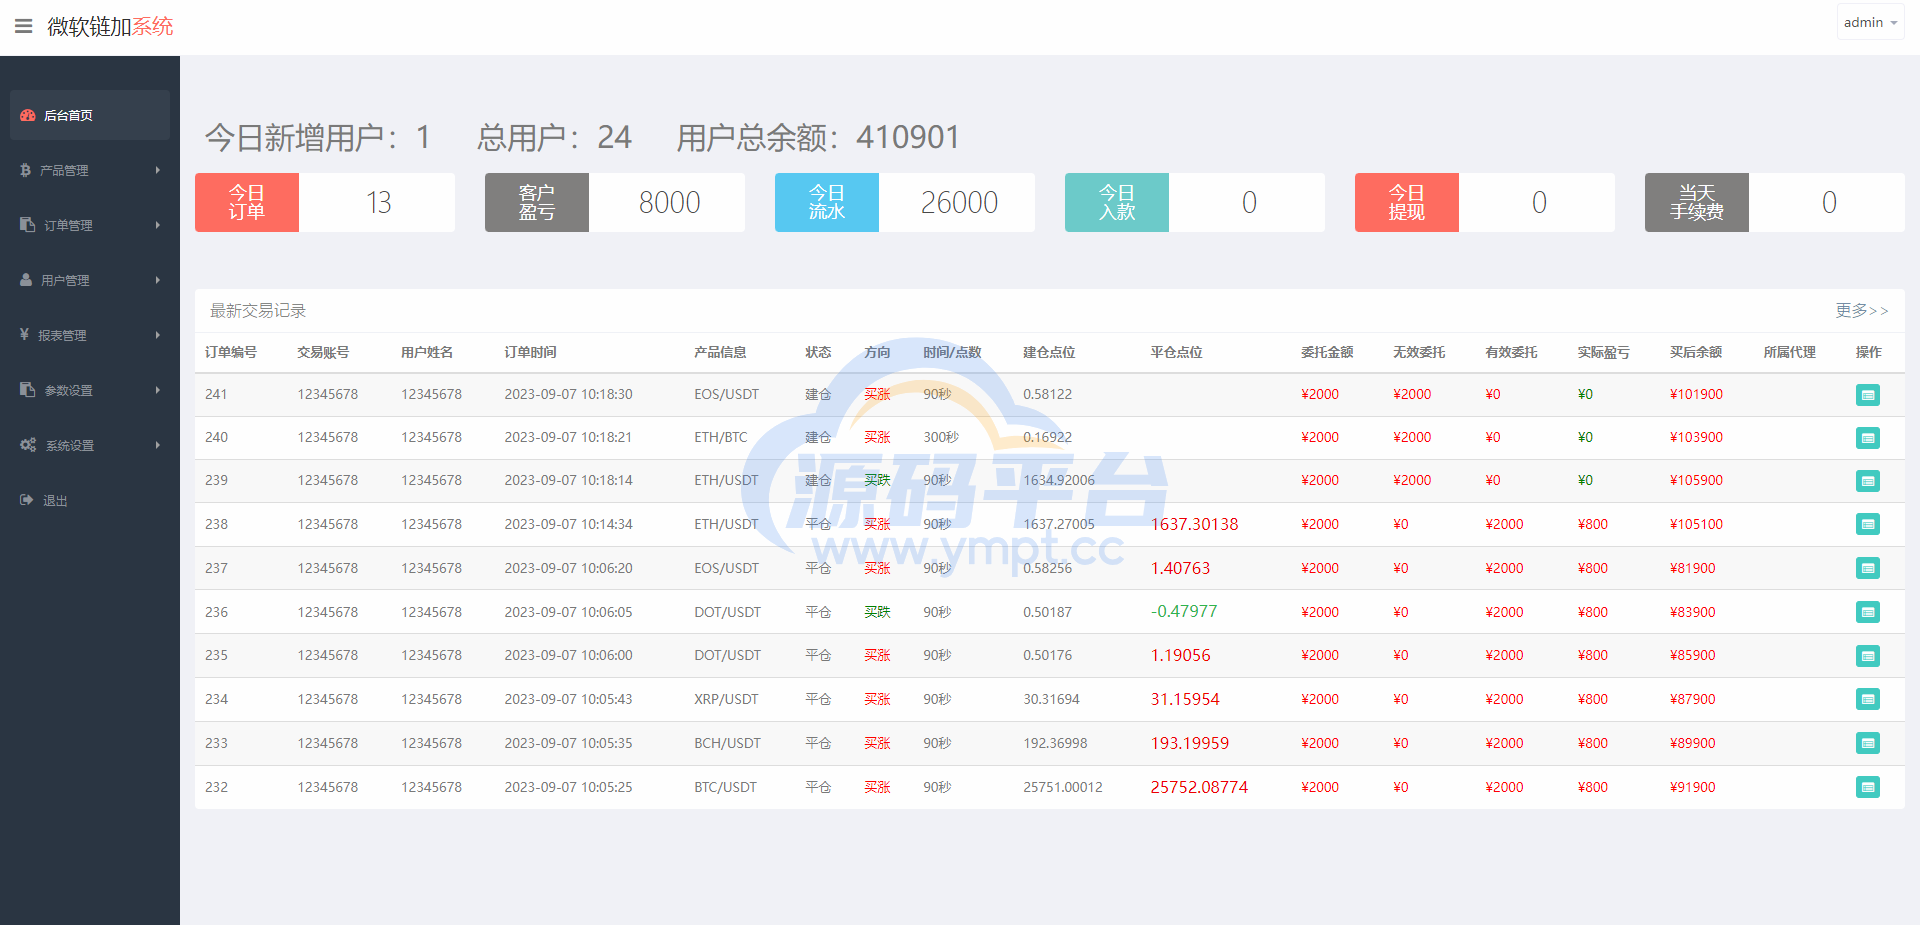Click the 订单时间 column header
This screenshot has height=925, width=1920.
[x=530, y=352]
